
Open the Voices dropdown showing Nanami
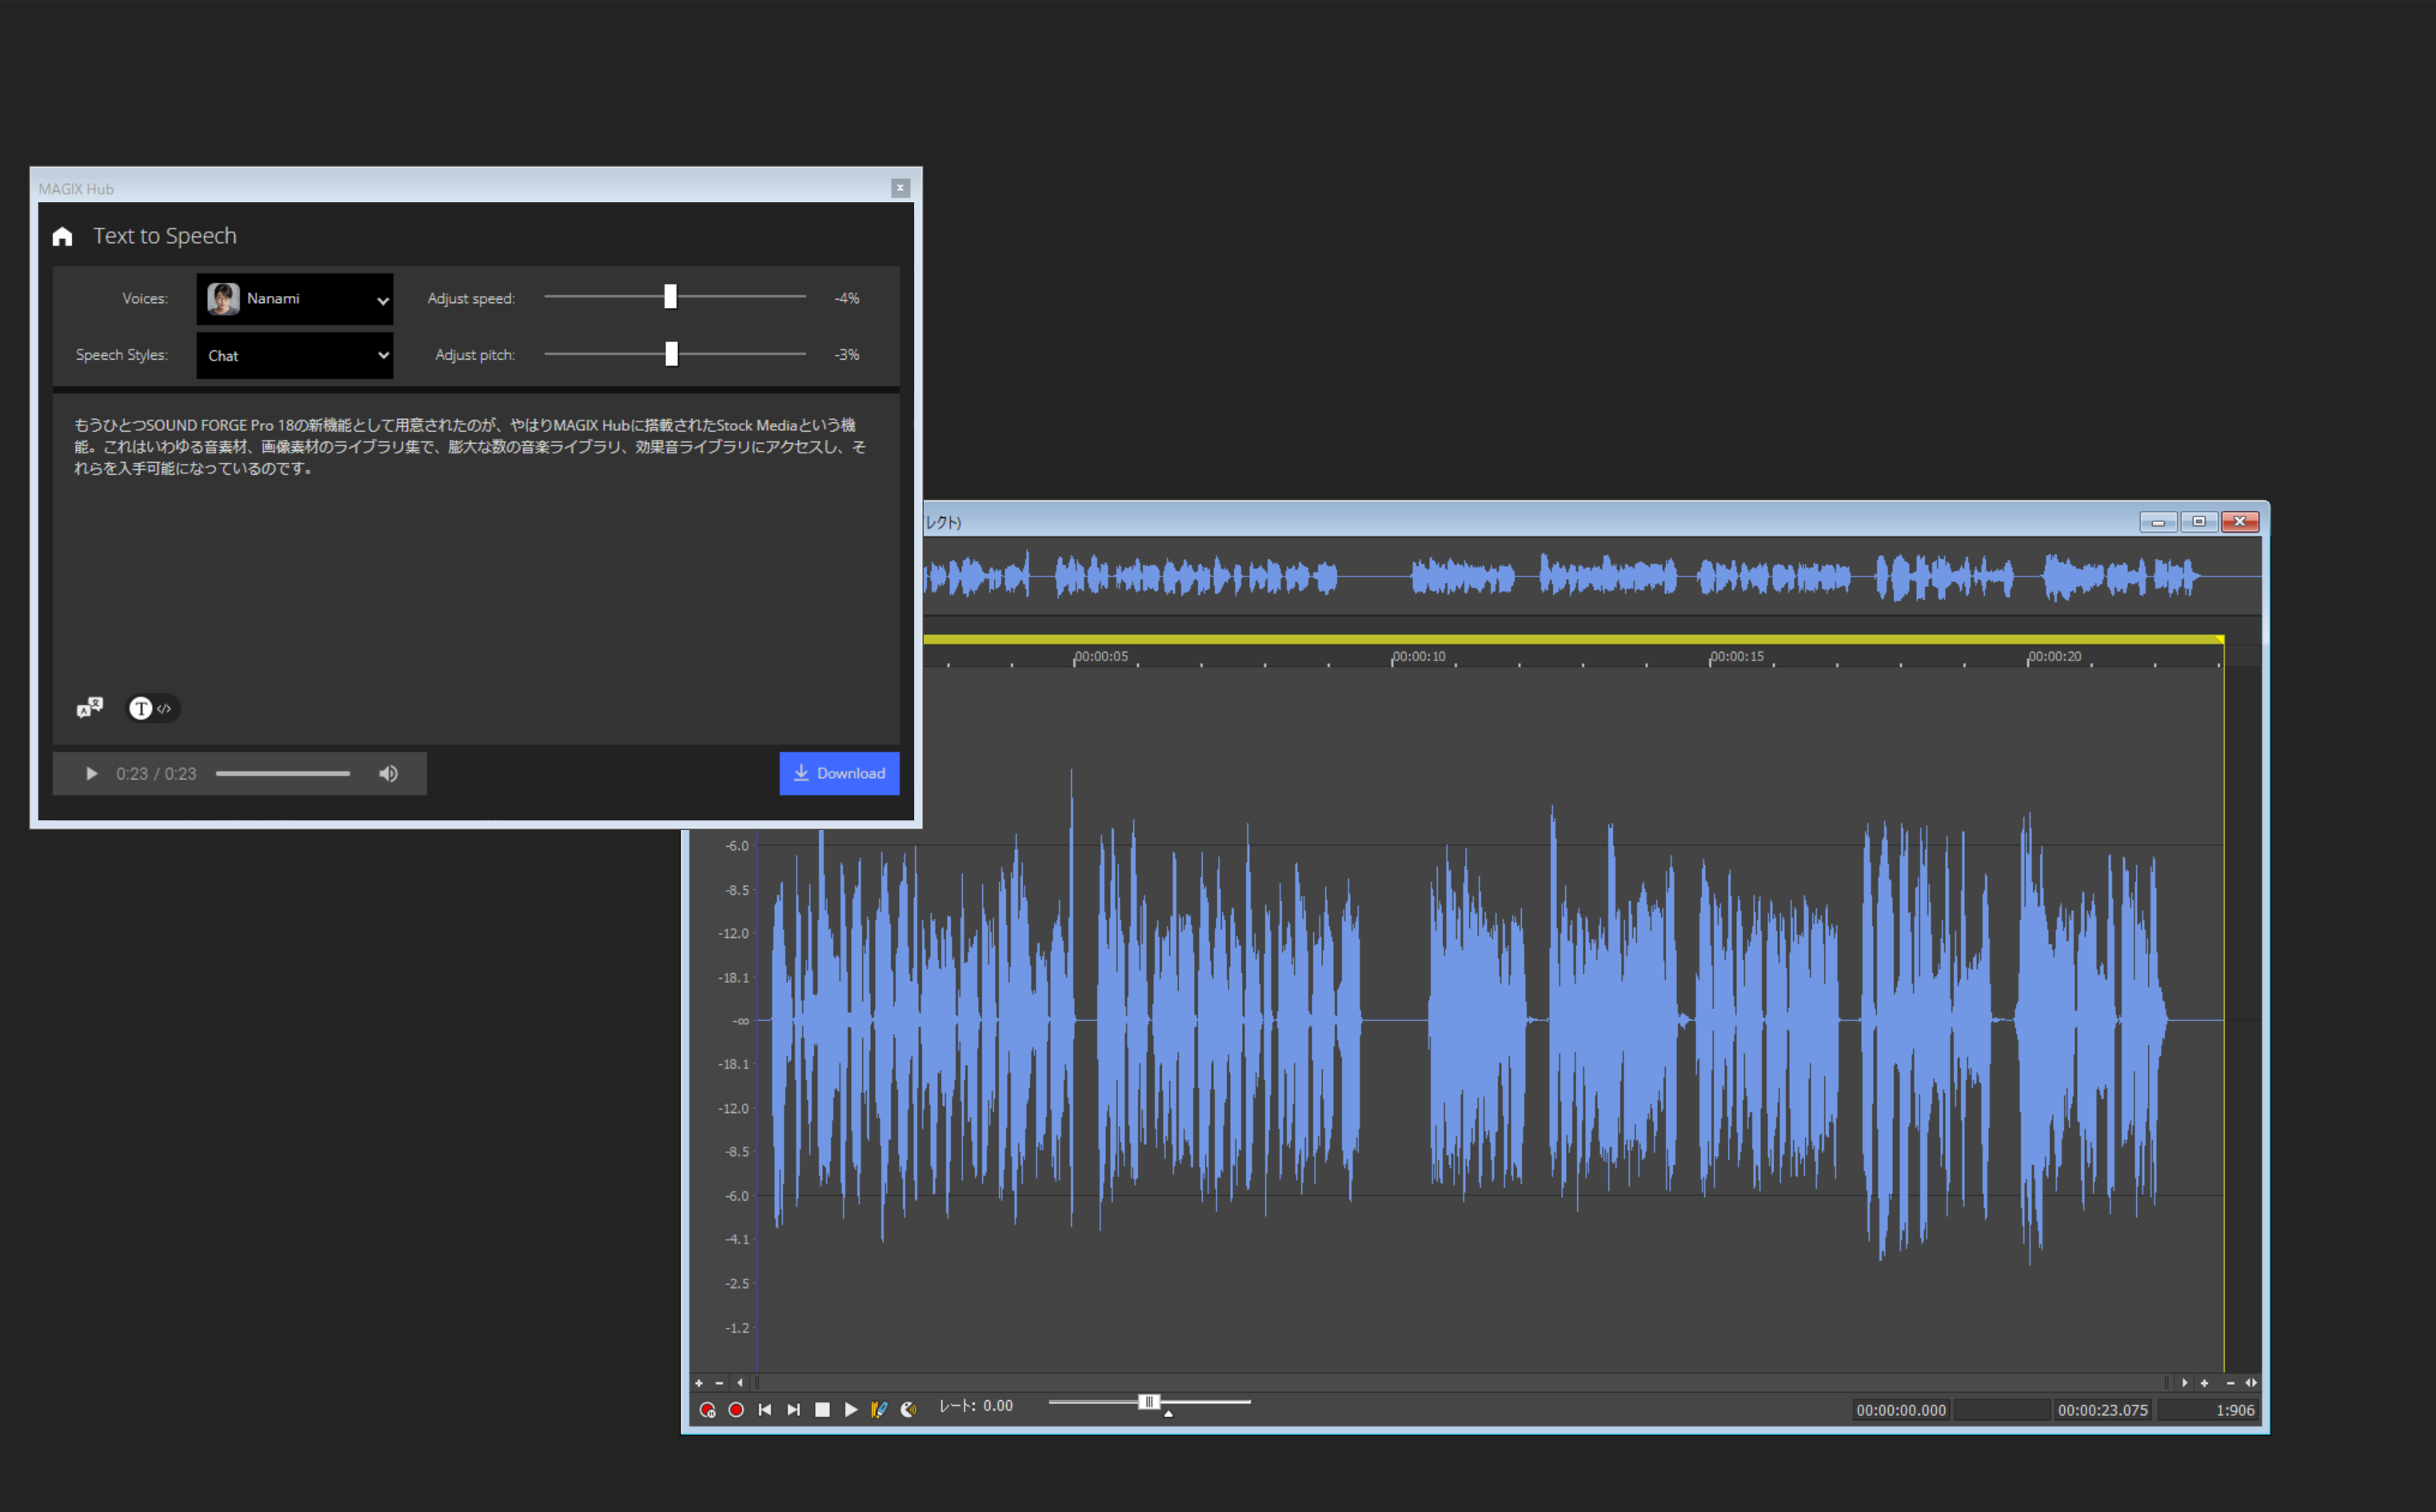(294, 299)
